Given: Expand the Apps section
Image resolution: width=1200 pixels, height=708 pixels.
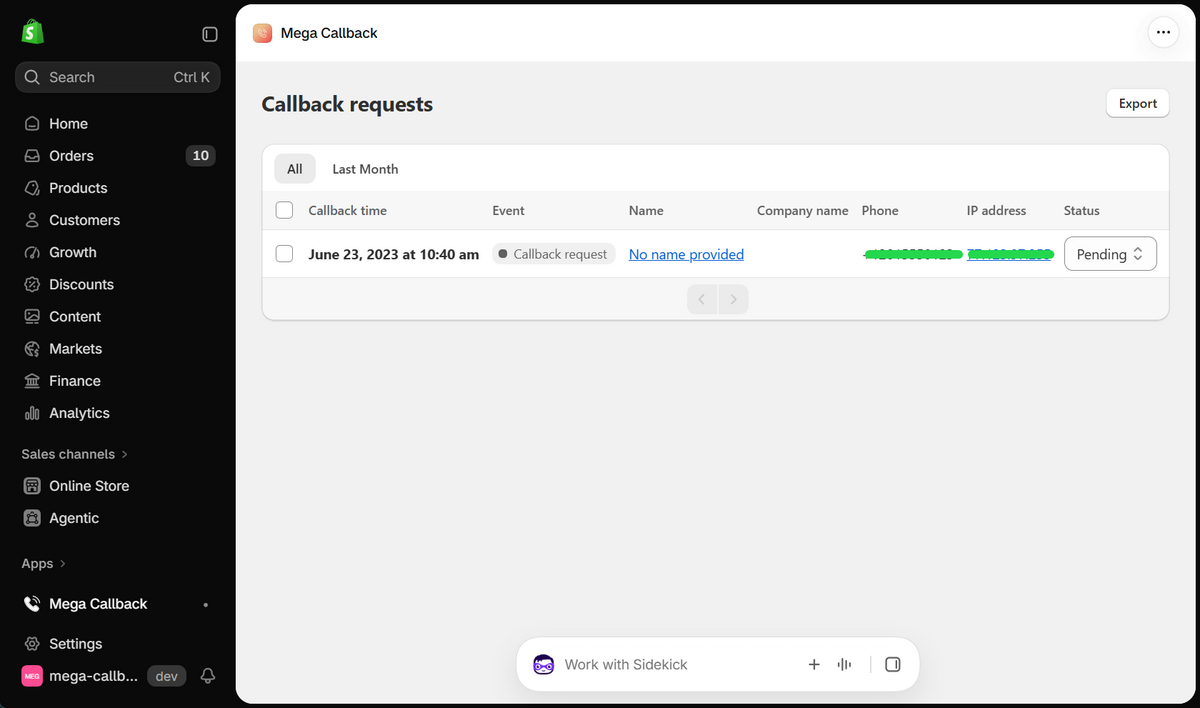Looking at the screenshot, I should tap(44, 564).
